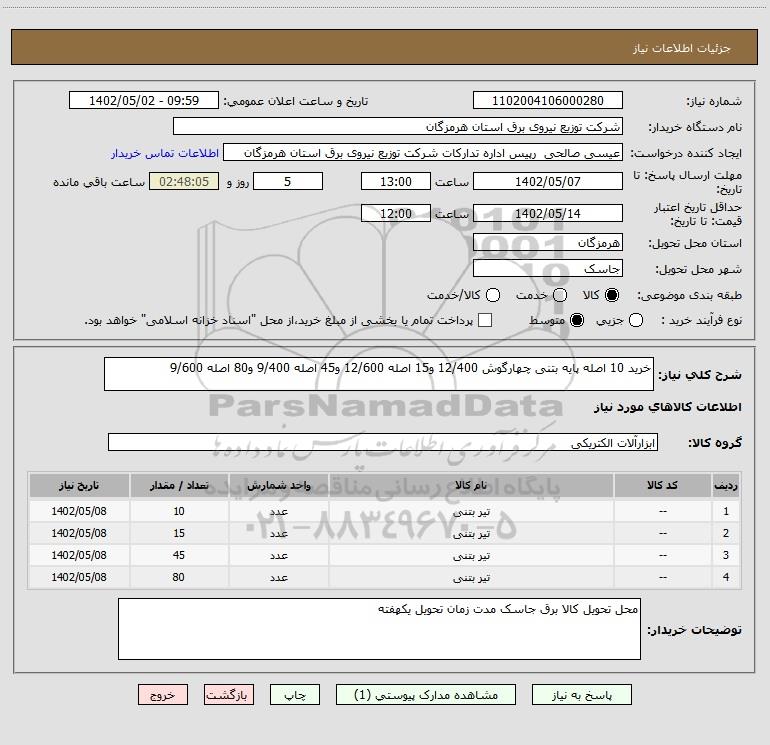Click the واحد شمارش column header
The width and height of the screenshot is (770, 745).
[278, 485]
